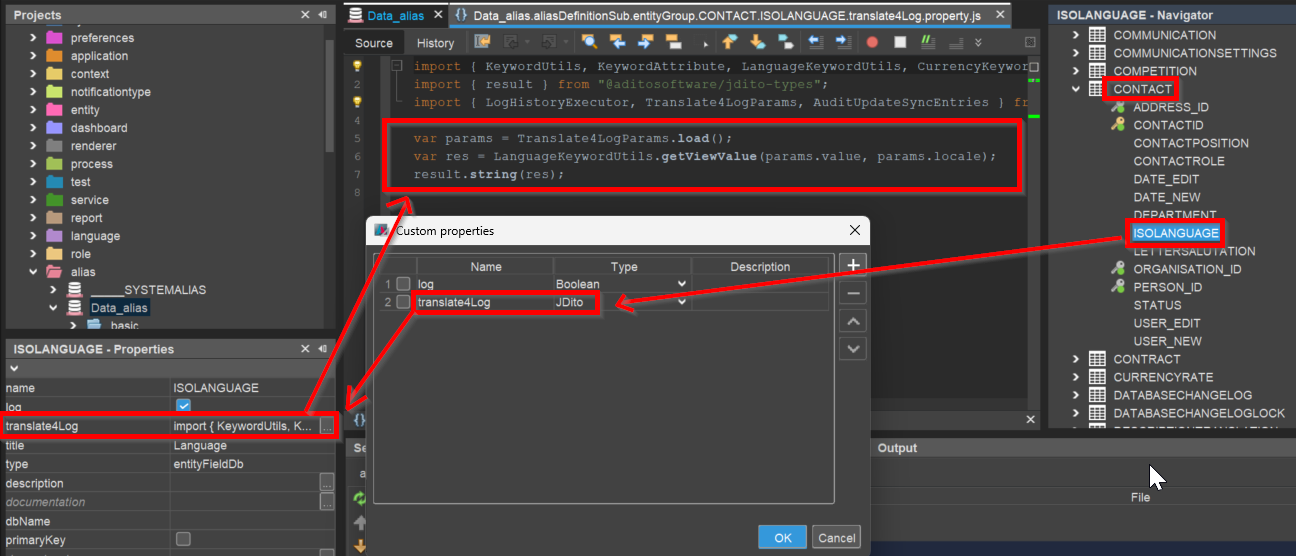
Task: Collapse Data_alias node in Projects tree
Action: click(x=54, y=308)
